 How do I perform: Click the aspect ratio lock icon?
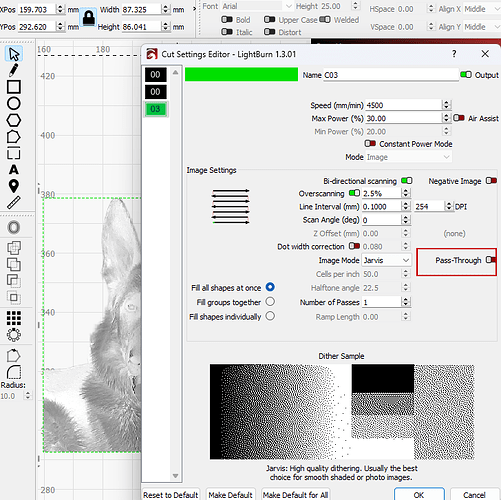(89, 18)
